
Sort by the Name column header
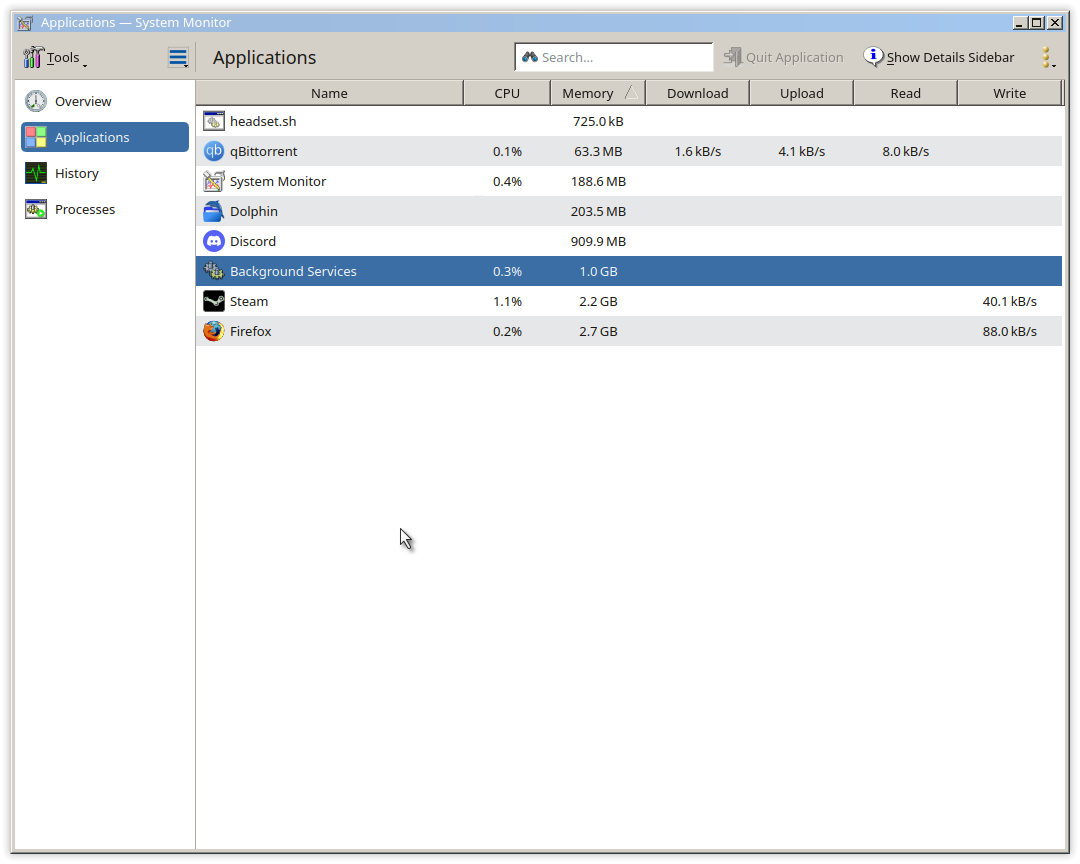(x=329, y=93)
